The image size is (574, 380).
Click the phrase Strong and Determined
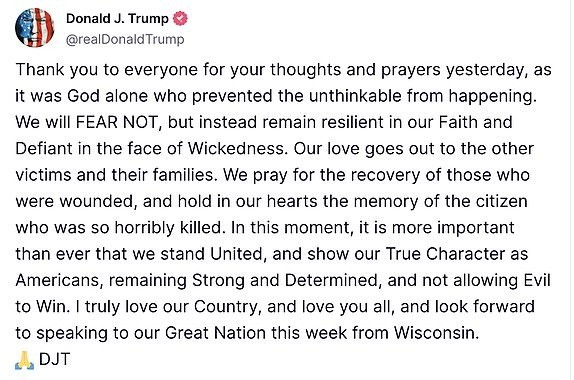[x=284, y=280]
